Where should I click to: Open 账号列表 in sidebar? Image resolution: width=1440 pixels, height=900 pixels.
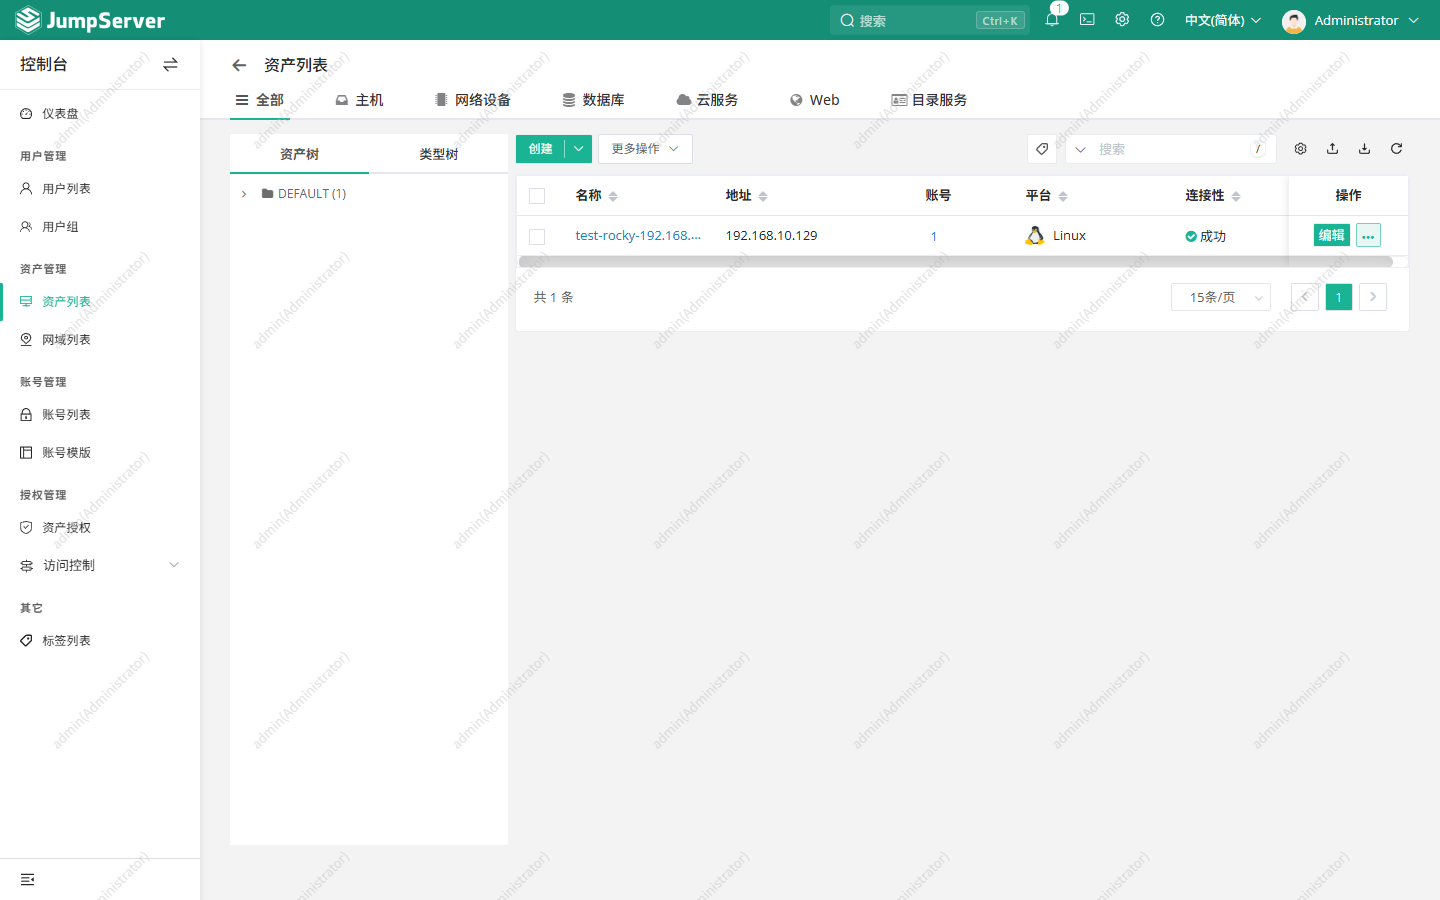click(x=100, y=414)
